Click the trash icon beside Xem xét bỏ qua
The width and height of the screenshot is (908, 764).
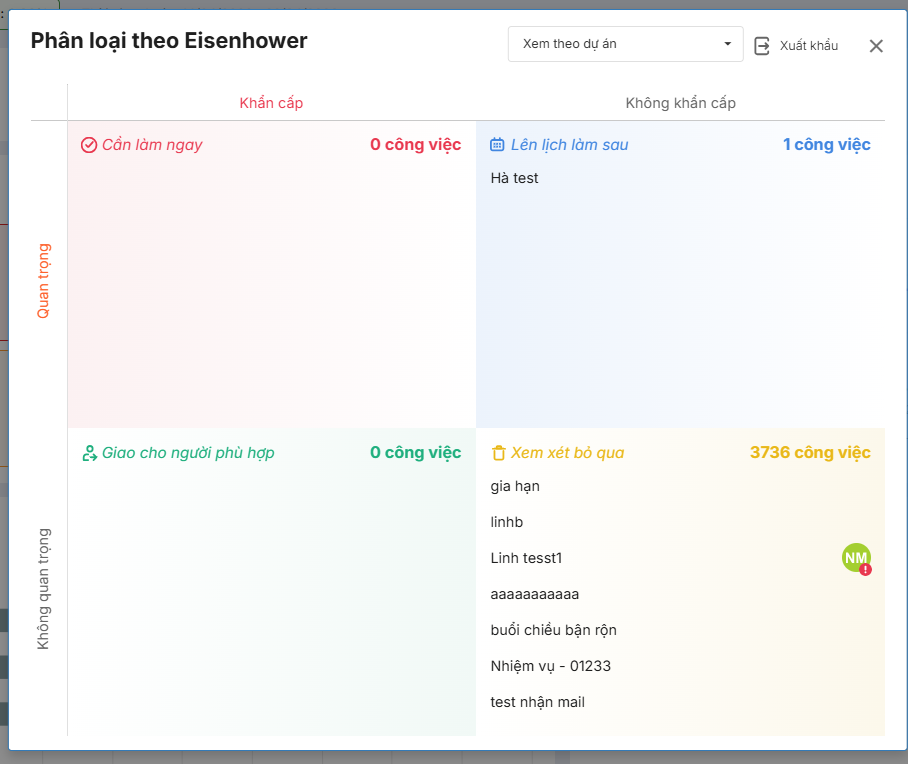(498, 453)
